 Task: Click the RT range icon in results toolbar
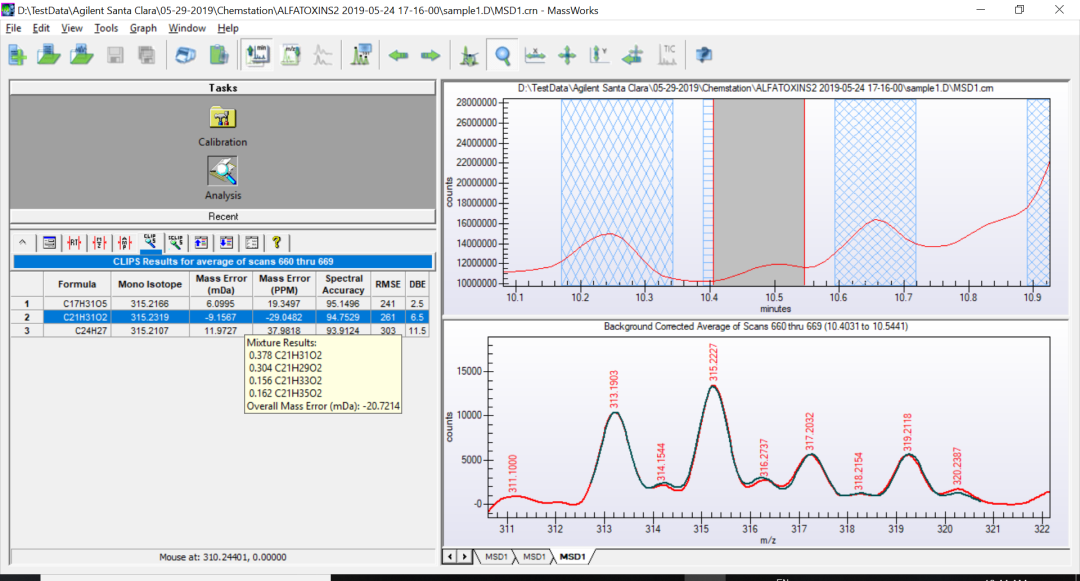pyautogui.click(x=74, y=242)
